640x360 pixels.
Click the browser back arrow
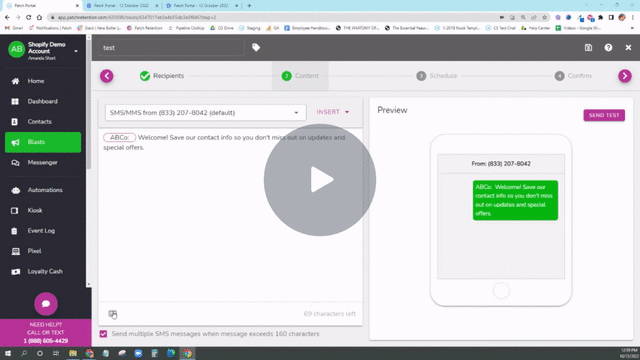(7, 18)
